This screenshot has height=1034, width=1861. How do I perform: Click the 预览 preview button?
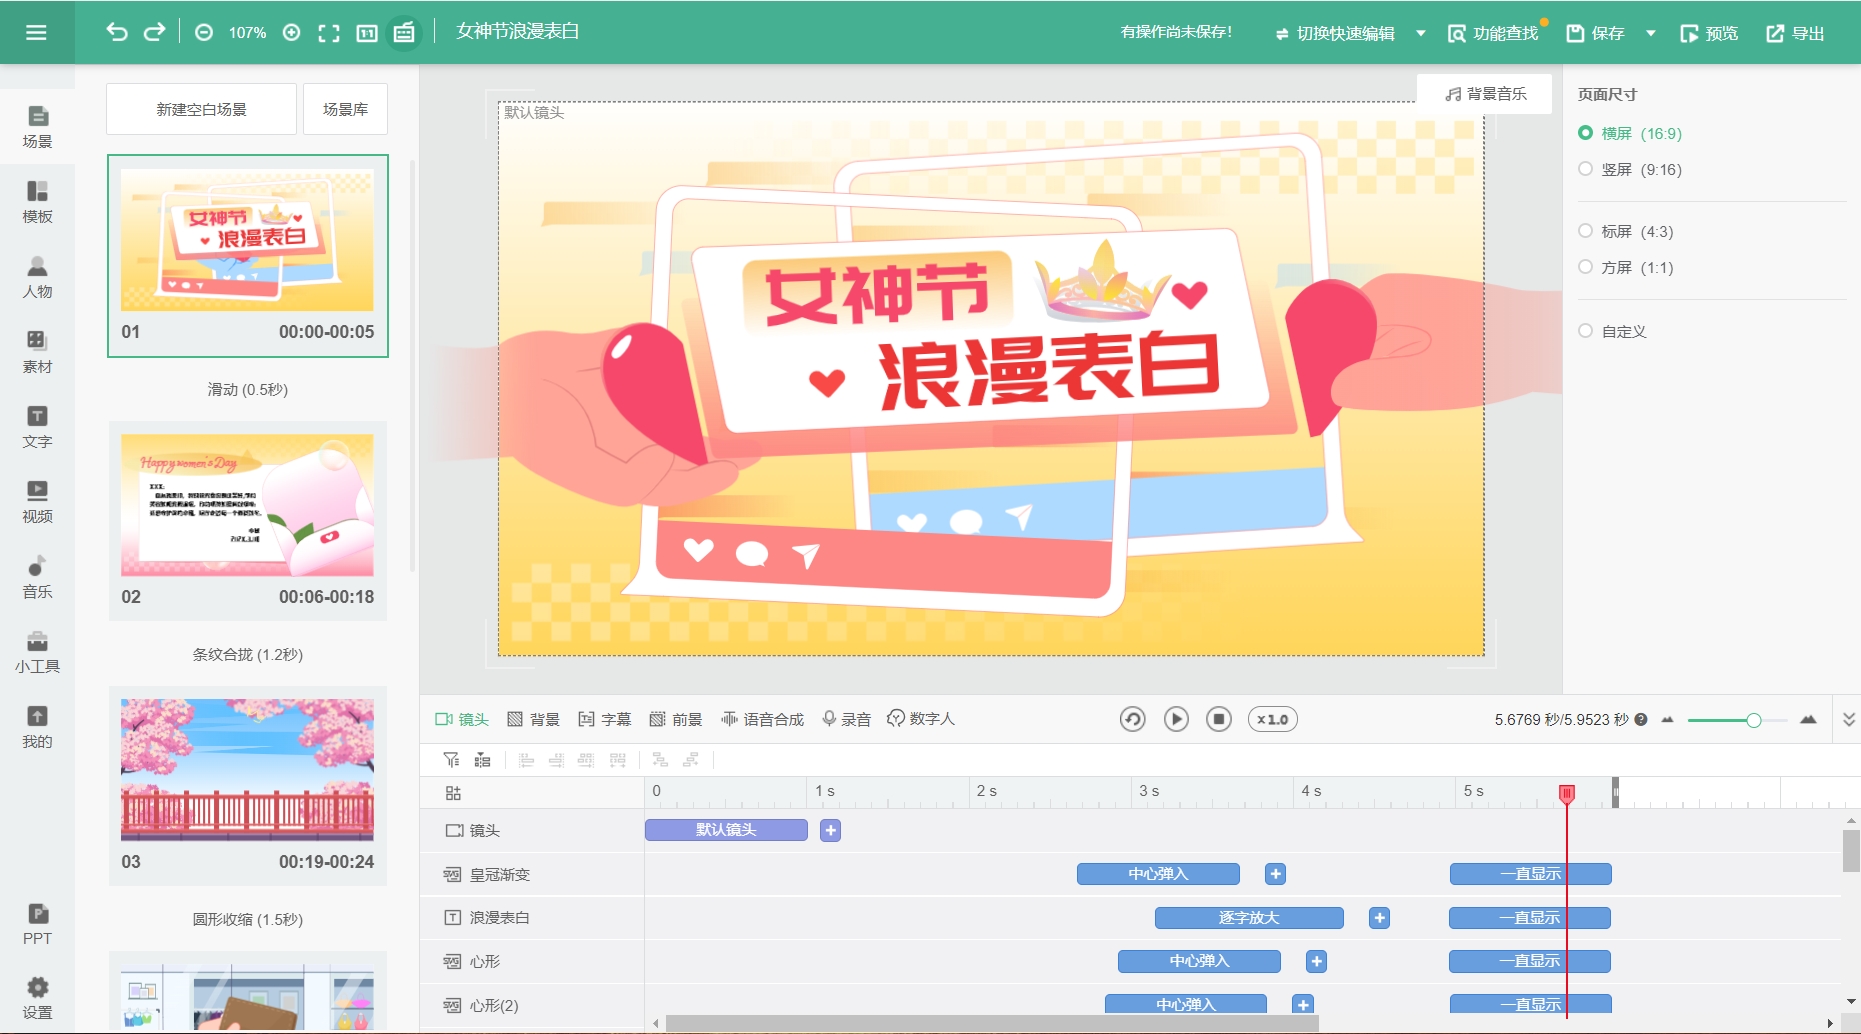point(1709,33)
